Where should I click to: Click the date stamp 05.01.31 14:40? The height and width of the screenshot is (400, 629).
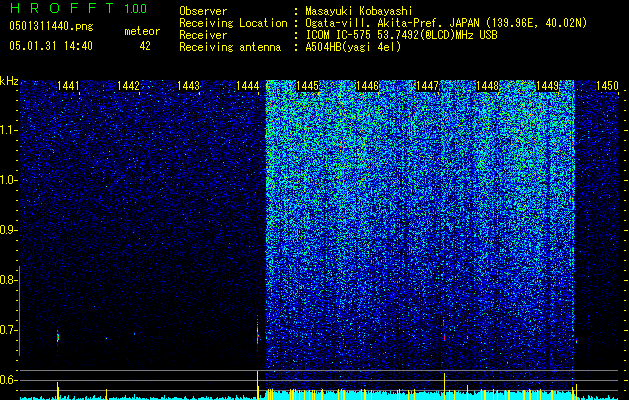click(x=51, y=46)
